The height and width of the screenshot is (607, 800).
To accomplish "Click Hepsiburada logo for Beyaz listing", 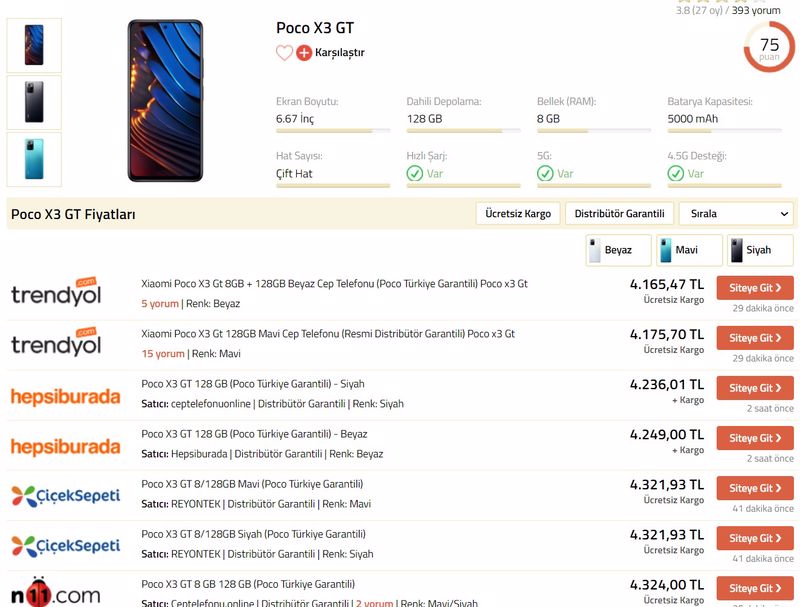I will point(66,446).
